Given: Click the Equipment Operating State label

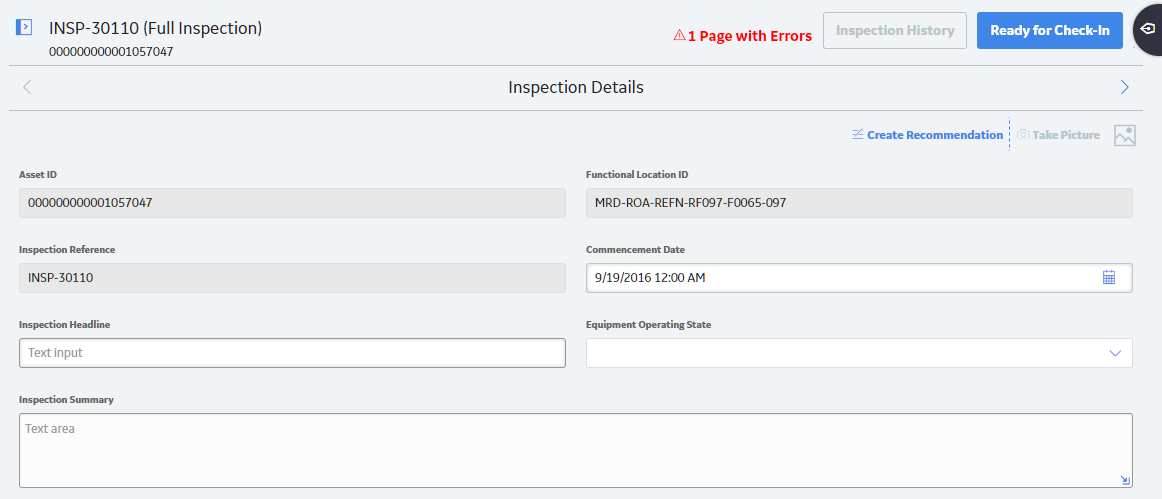Looking at the screenshot, I should [x=648, y=325].
